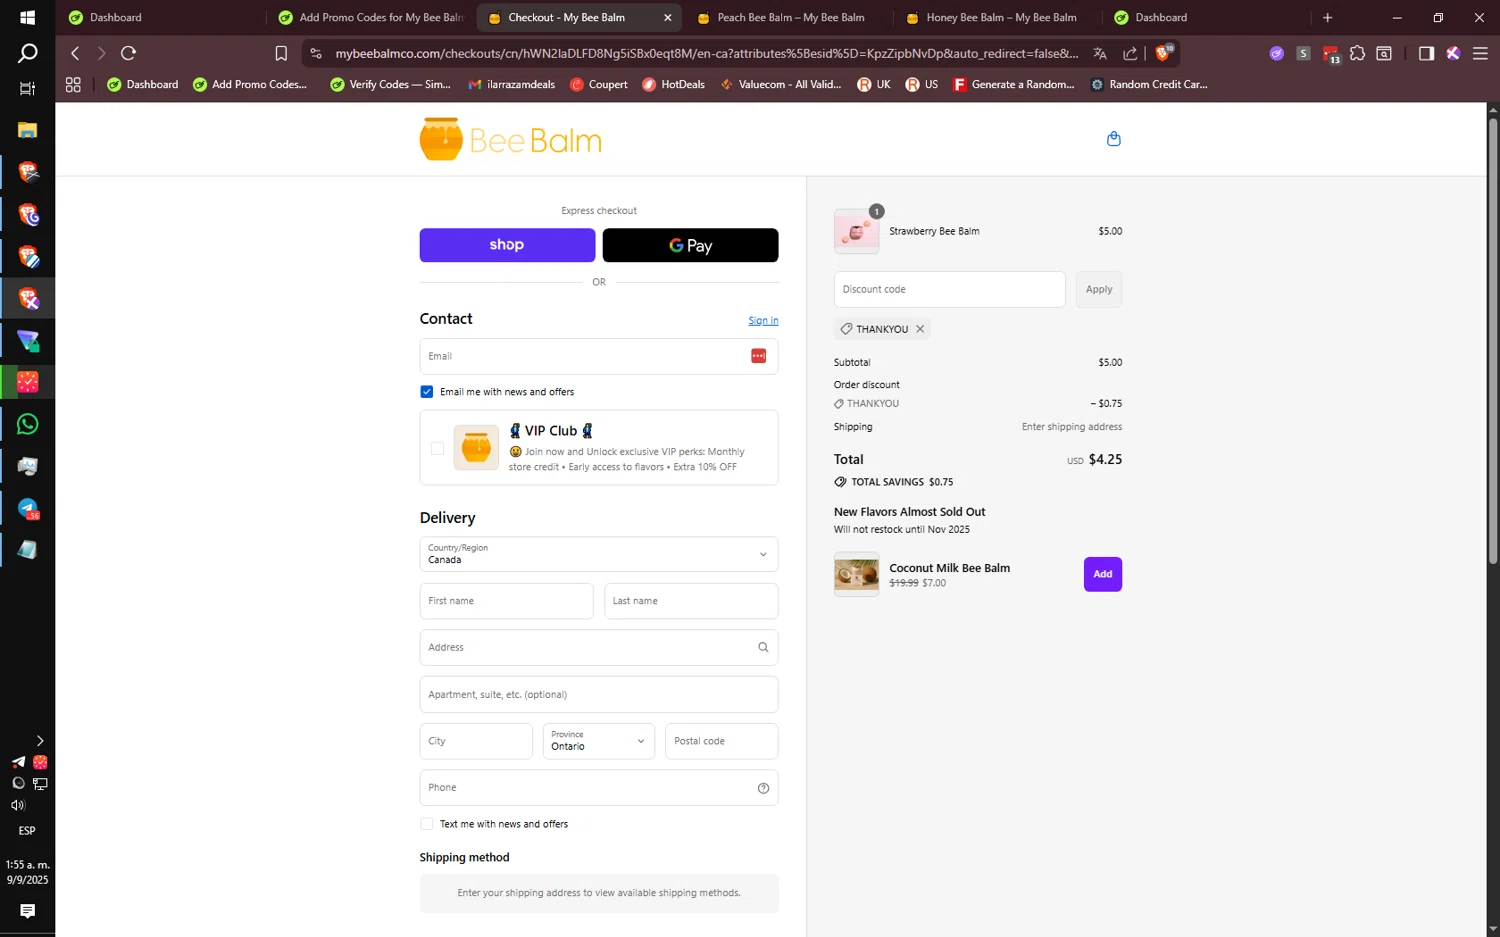
Task: Expand the Province Ontario dropdown
Action: click(x=598, y=741)
